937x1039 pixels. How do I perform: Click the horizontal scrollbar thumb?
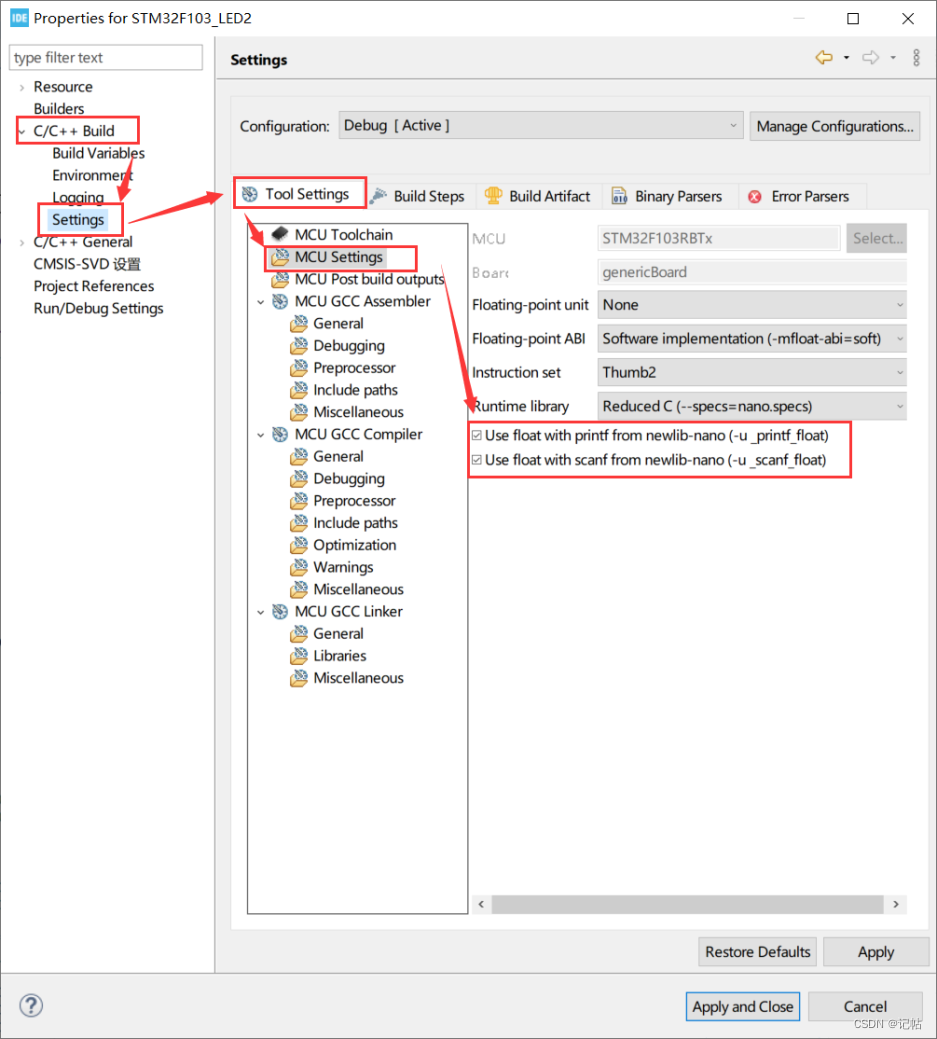[688, 904]
